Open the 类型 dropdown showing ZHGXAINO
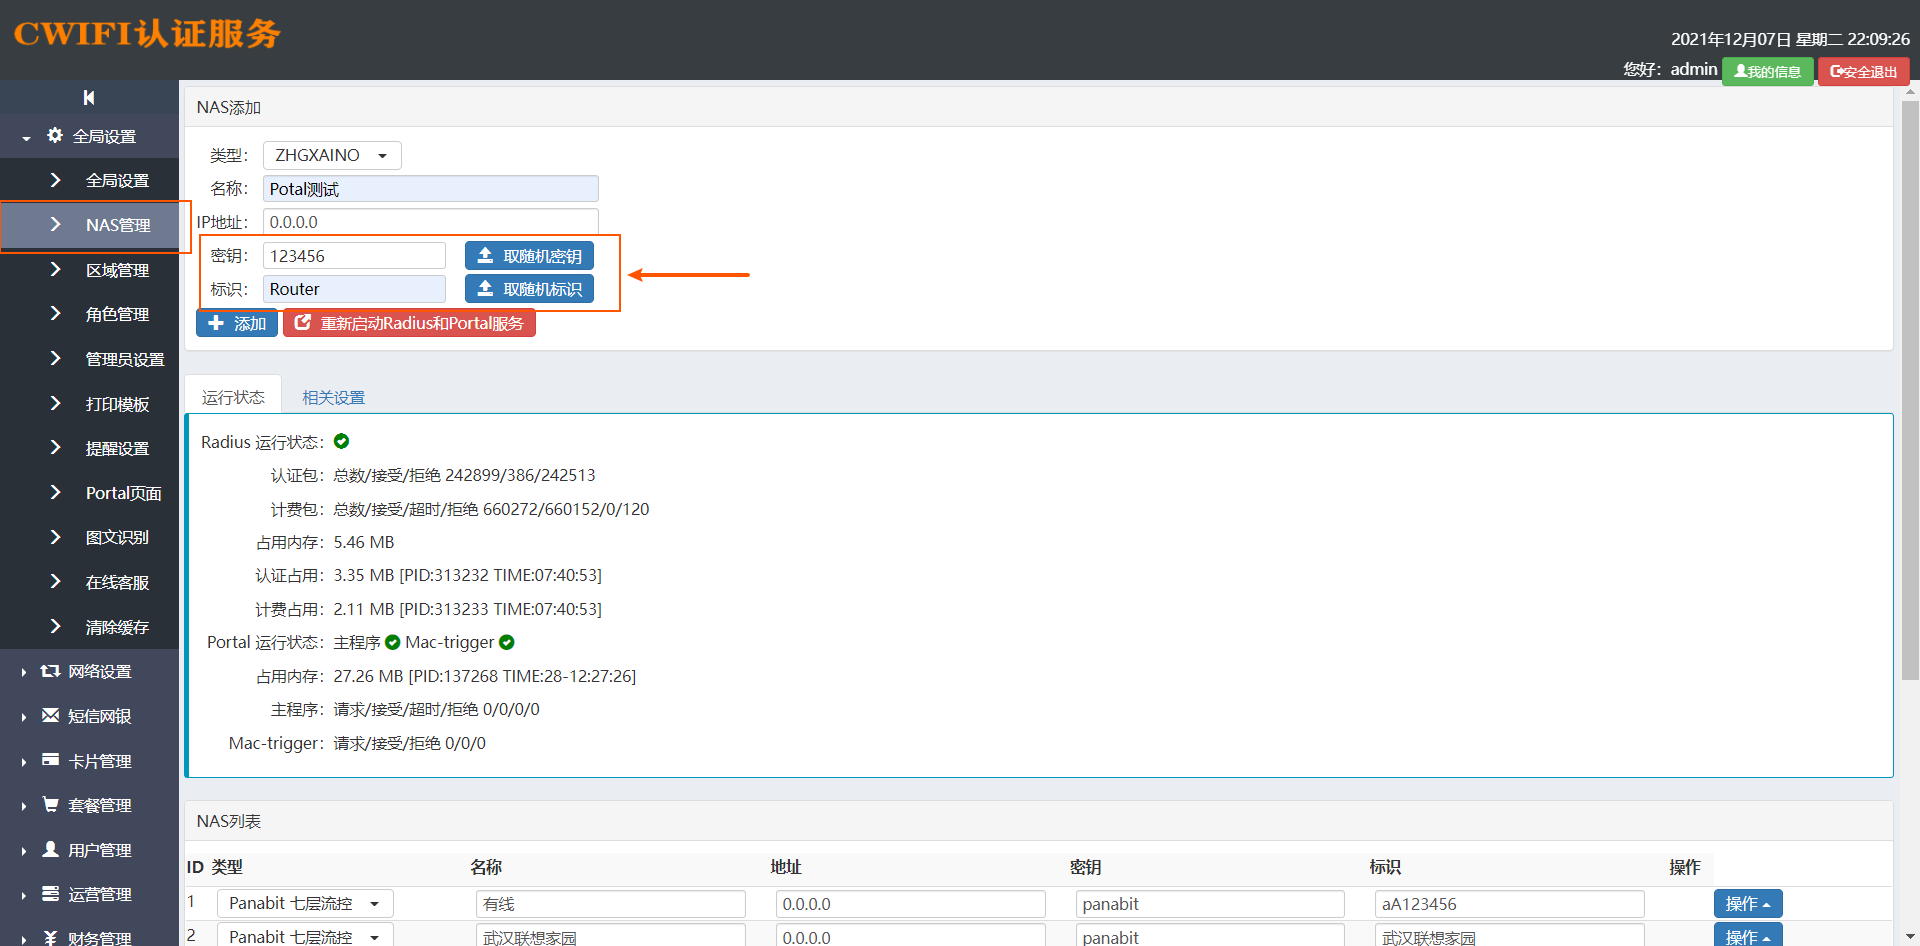The image size is (1920, 946). [332, 155]
